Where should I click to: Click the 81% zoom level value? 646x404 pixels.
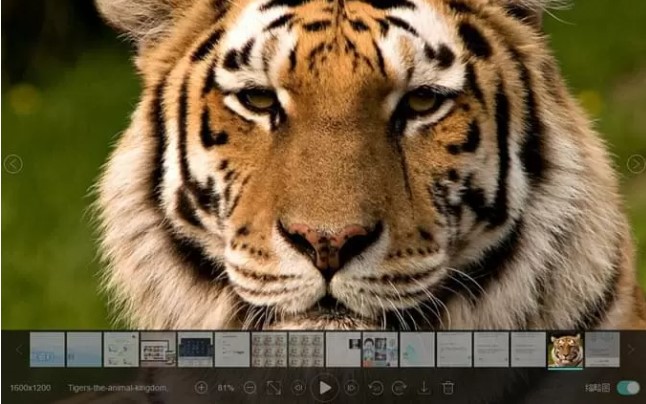click(x=226, y=388)
